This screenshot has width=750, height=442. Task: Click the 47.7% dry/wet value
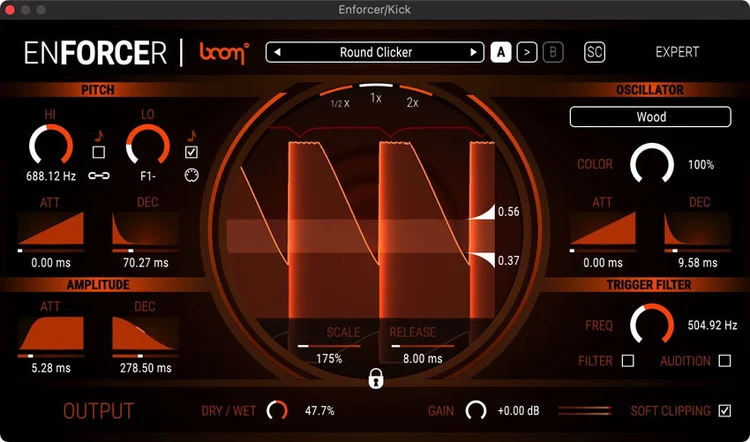(320, 411)
